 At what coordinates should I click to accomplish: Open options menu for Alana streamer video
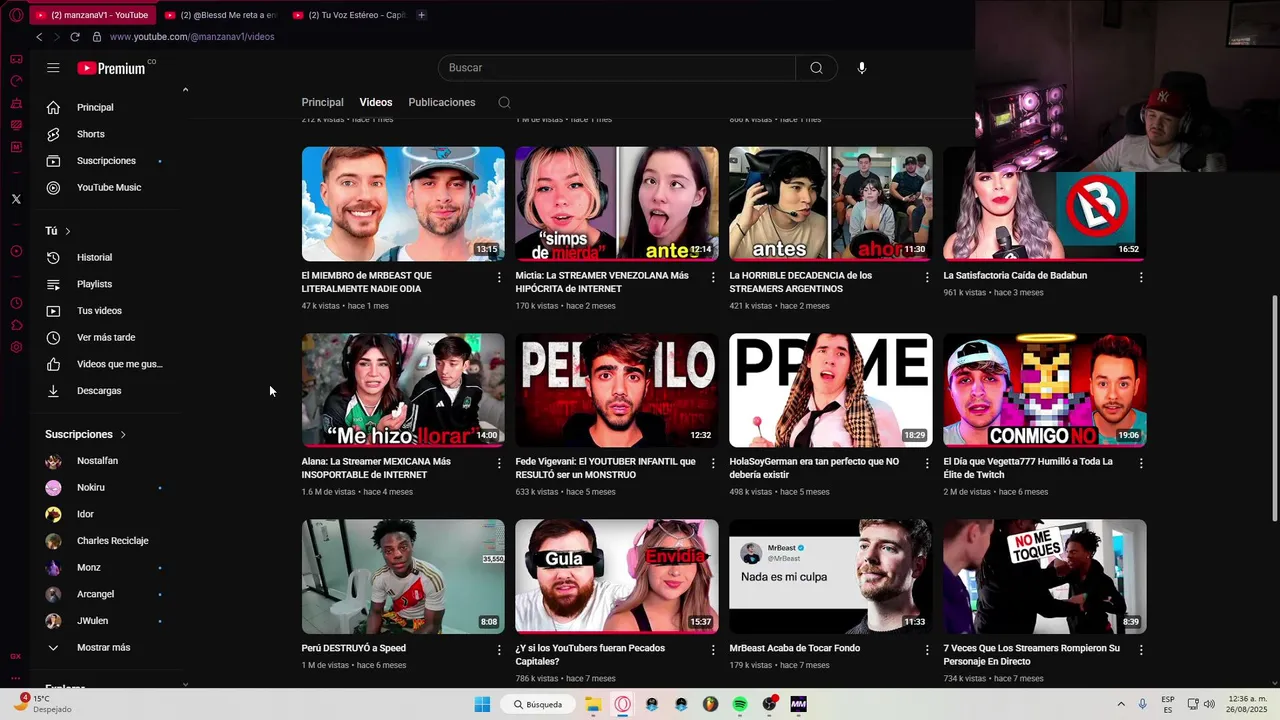click(x=499, y=463)
